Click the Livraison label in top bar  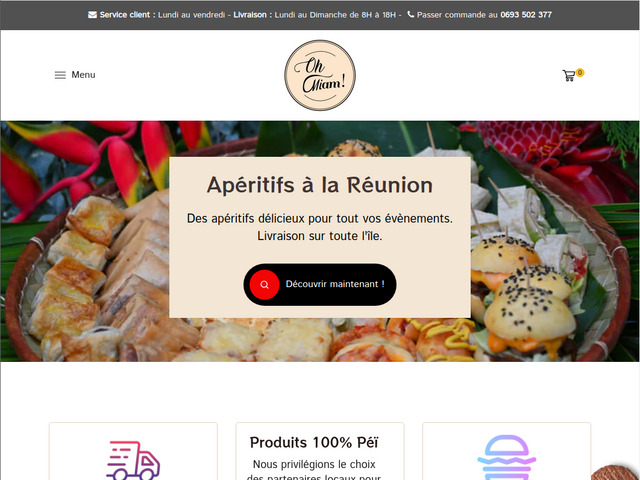click(250, 15)
